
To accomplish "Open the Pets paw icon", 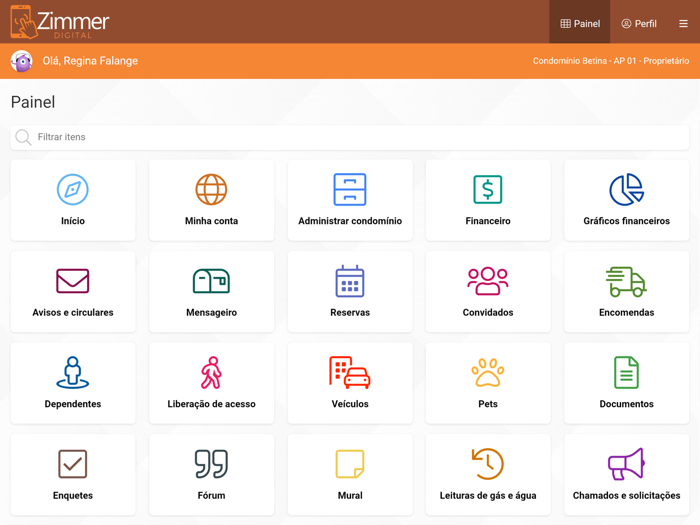I will [x=488, y=372].
